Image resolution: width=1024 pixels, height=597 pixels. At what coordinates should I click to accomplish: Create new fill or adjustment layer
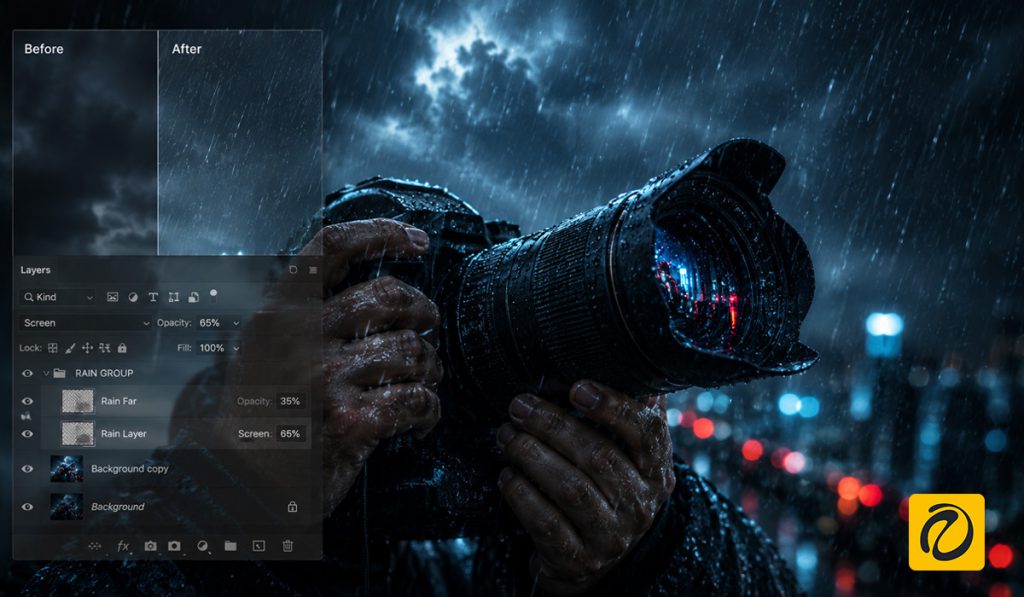coord(202,545)
